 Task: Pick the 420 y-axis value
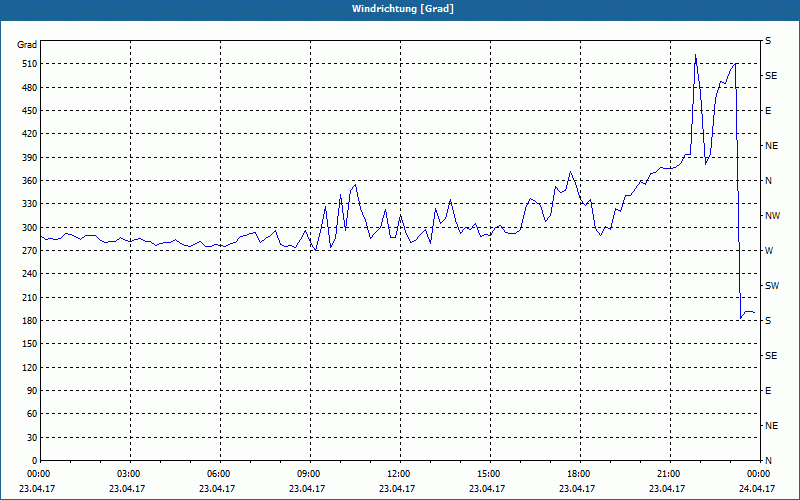click(x=29, y=134)
